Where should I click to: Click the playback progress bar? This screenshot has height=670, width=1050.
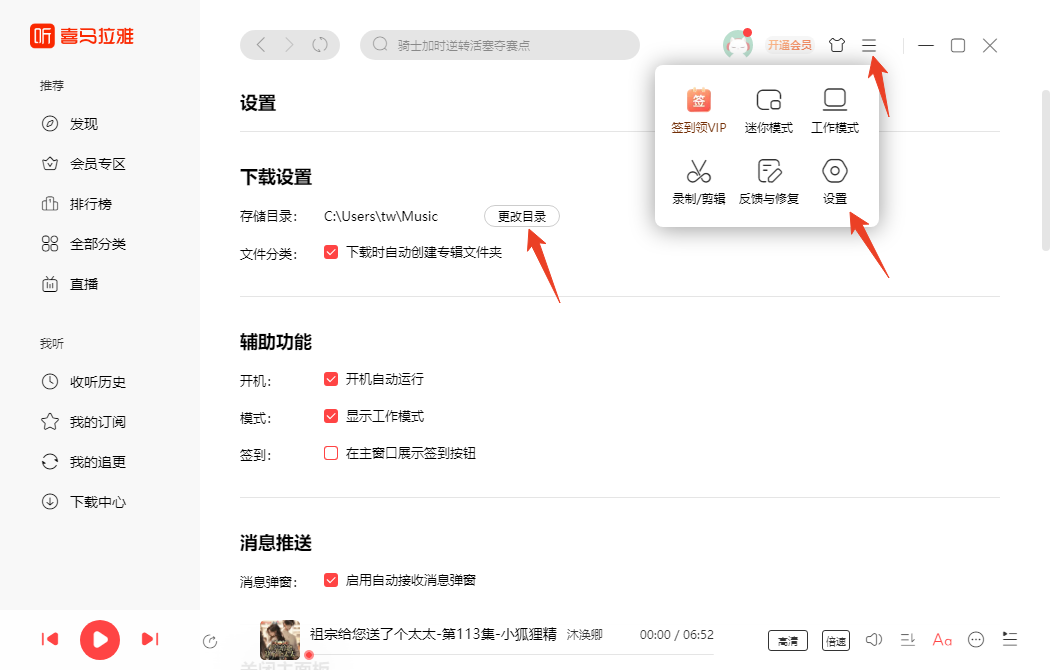click(512, 654)
